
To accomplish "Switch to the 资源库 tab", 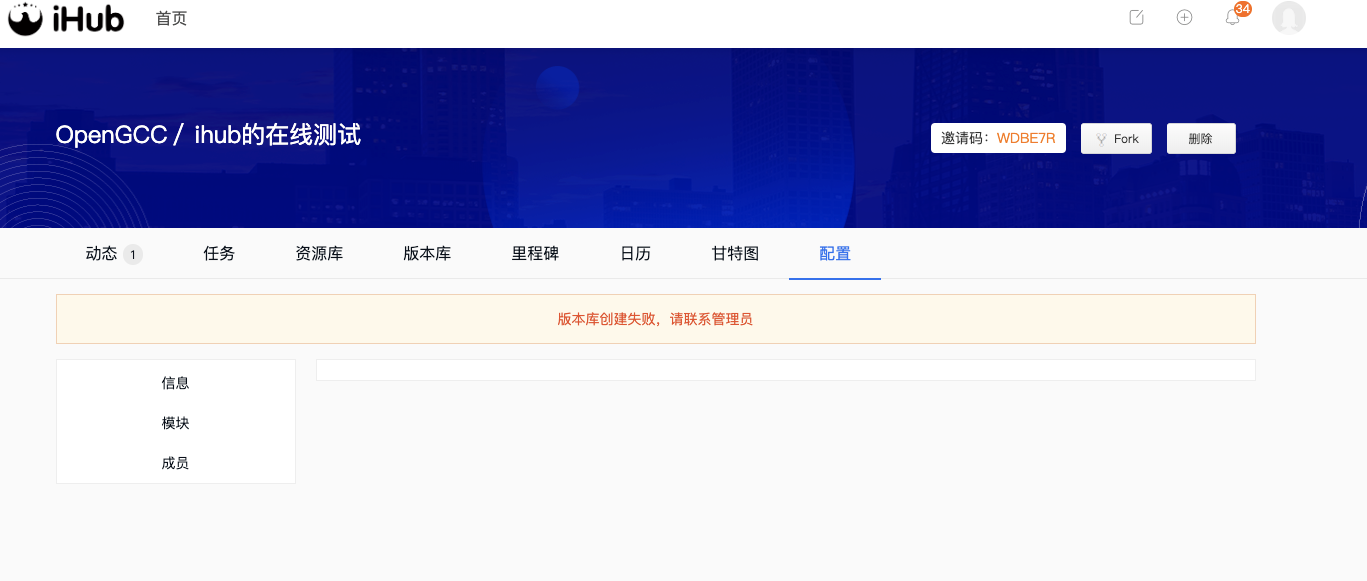I will click(x=319, y=254).
